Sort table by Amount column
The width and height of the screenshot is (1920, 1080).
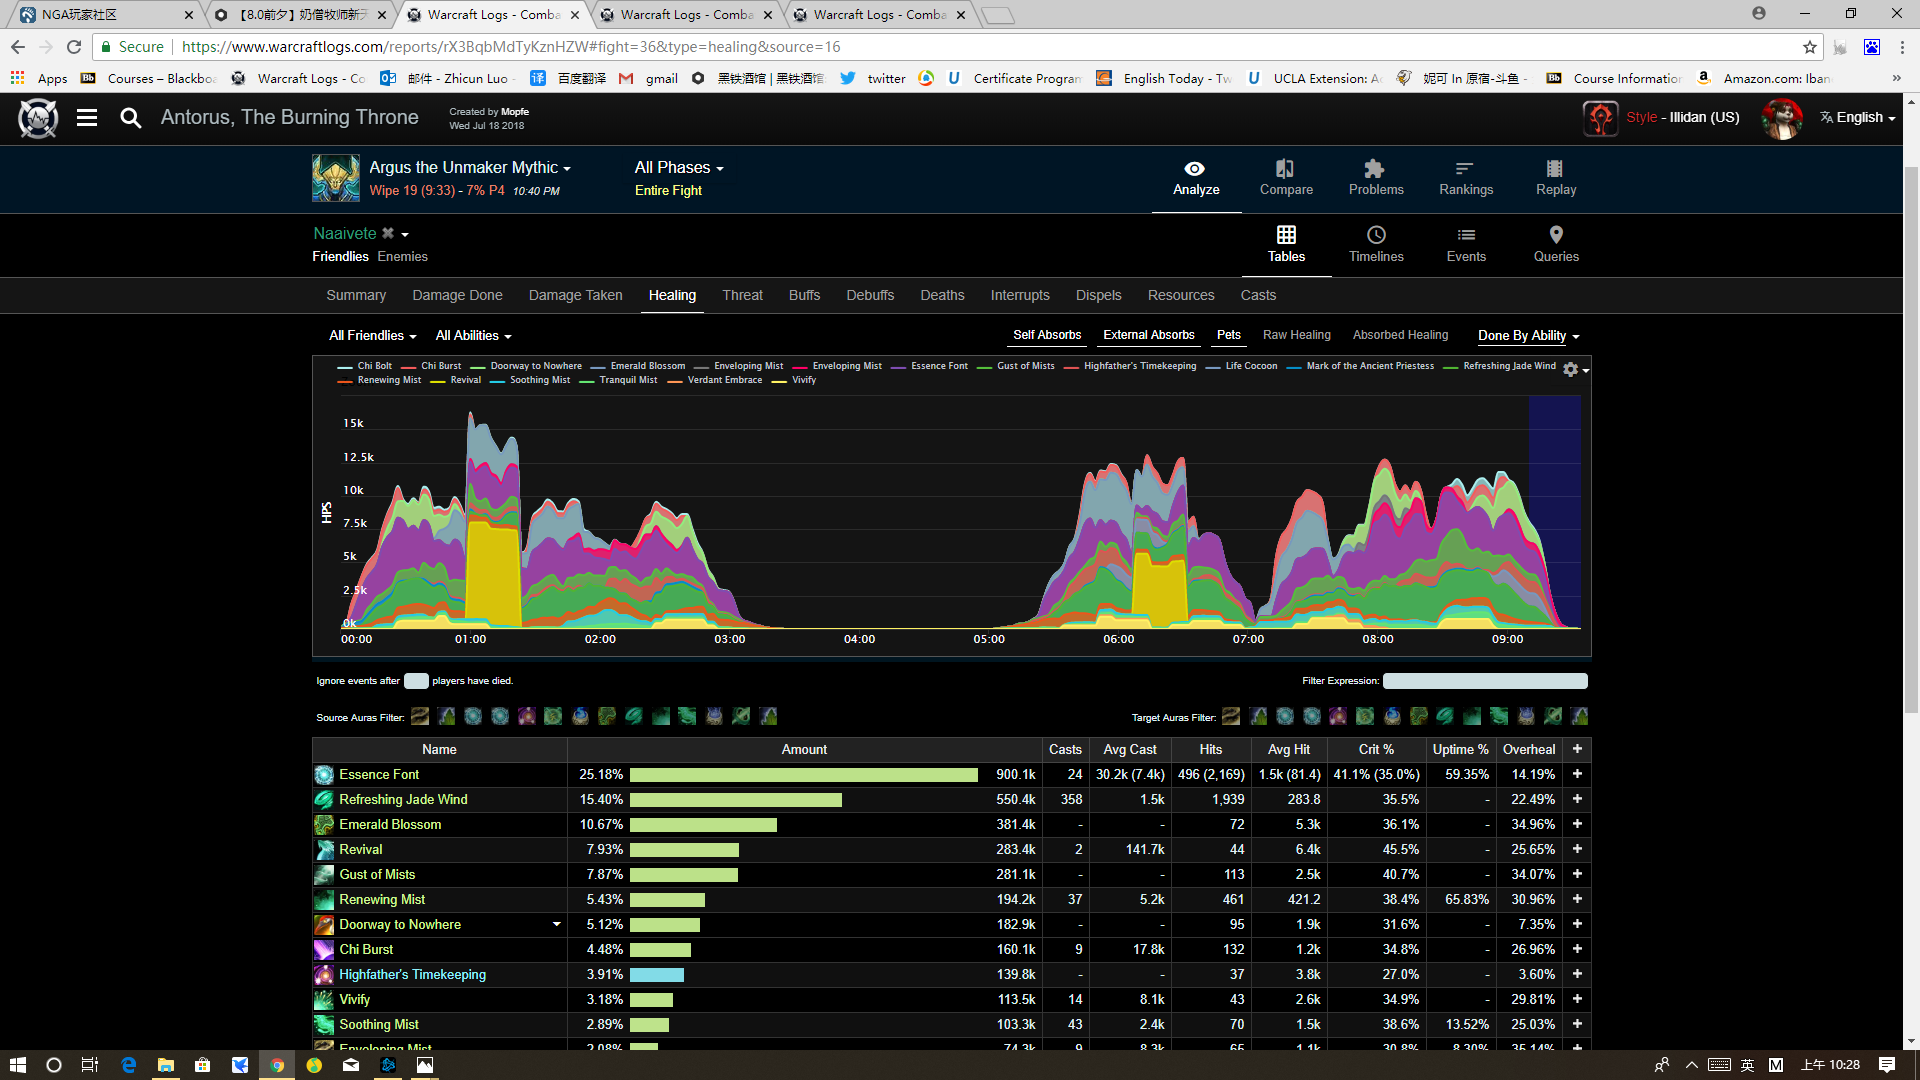(x=804, y=749)
